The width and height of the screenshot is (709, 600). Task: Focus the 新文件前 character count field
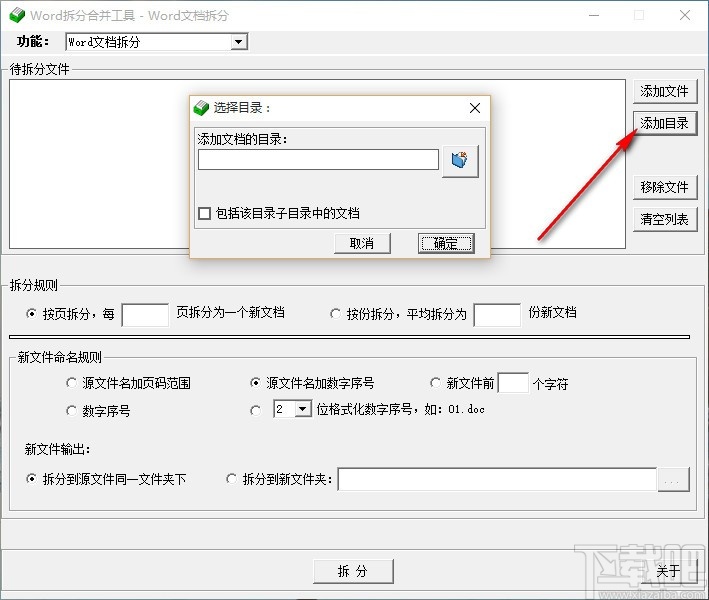pos(513,383)
